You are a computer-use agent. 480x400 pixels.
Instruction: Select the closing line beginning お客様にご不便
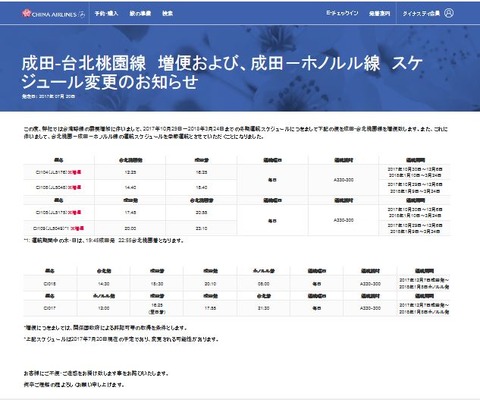click(96, 373)
